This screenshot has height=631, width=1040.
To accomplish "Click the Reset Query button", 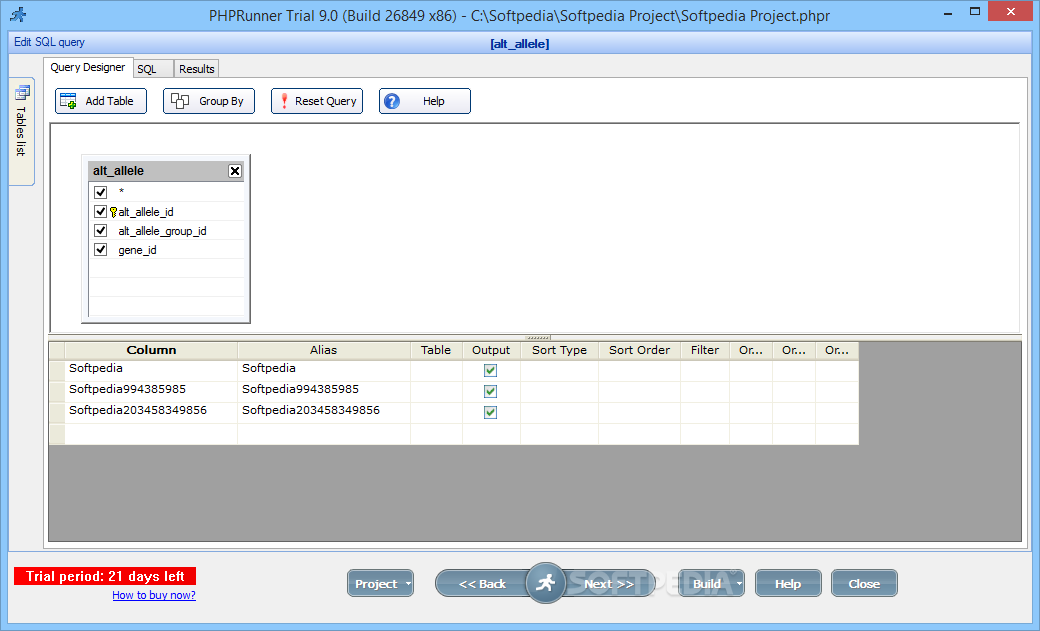I will (317, 101).
